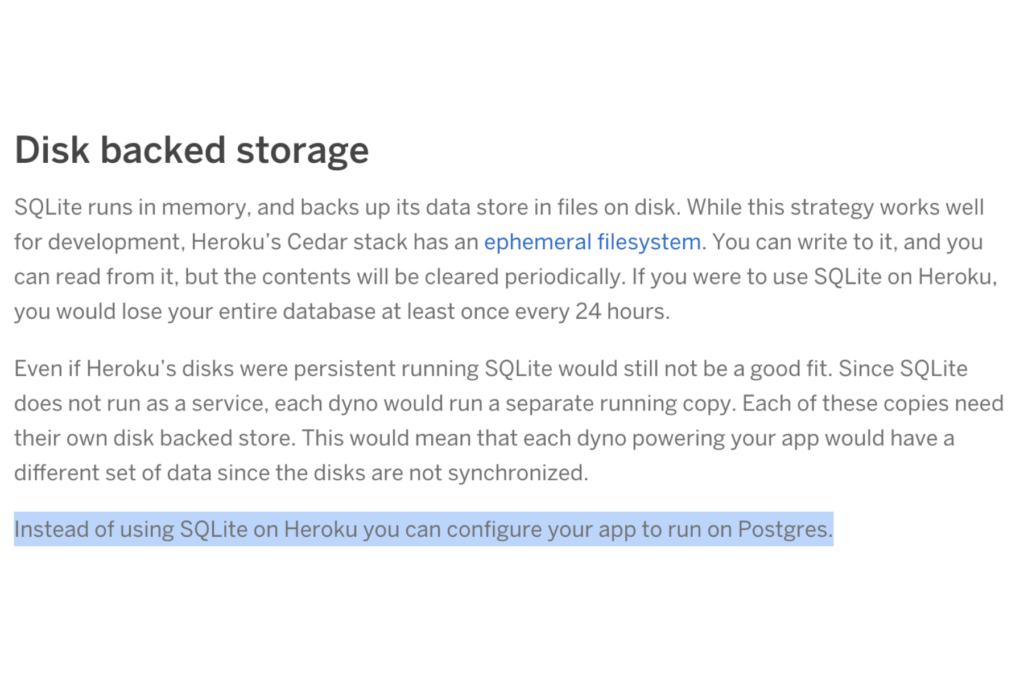
Task: Open the ephemeral filesystem link
Action: (x=593, y=242)
